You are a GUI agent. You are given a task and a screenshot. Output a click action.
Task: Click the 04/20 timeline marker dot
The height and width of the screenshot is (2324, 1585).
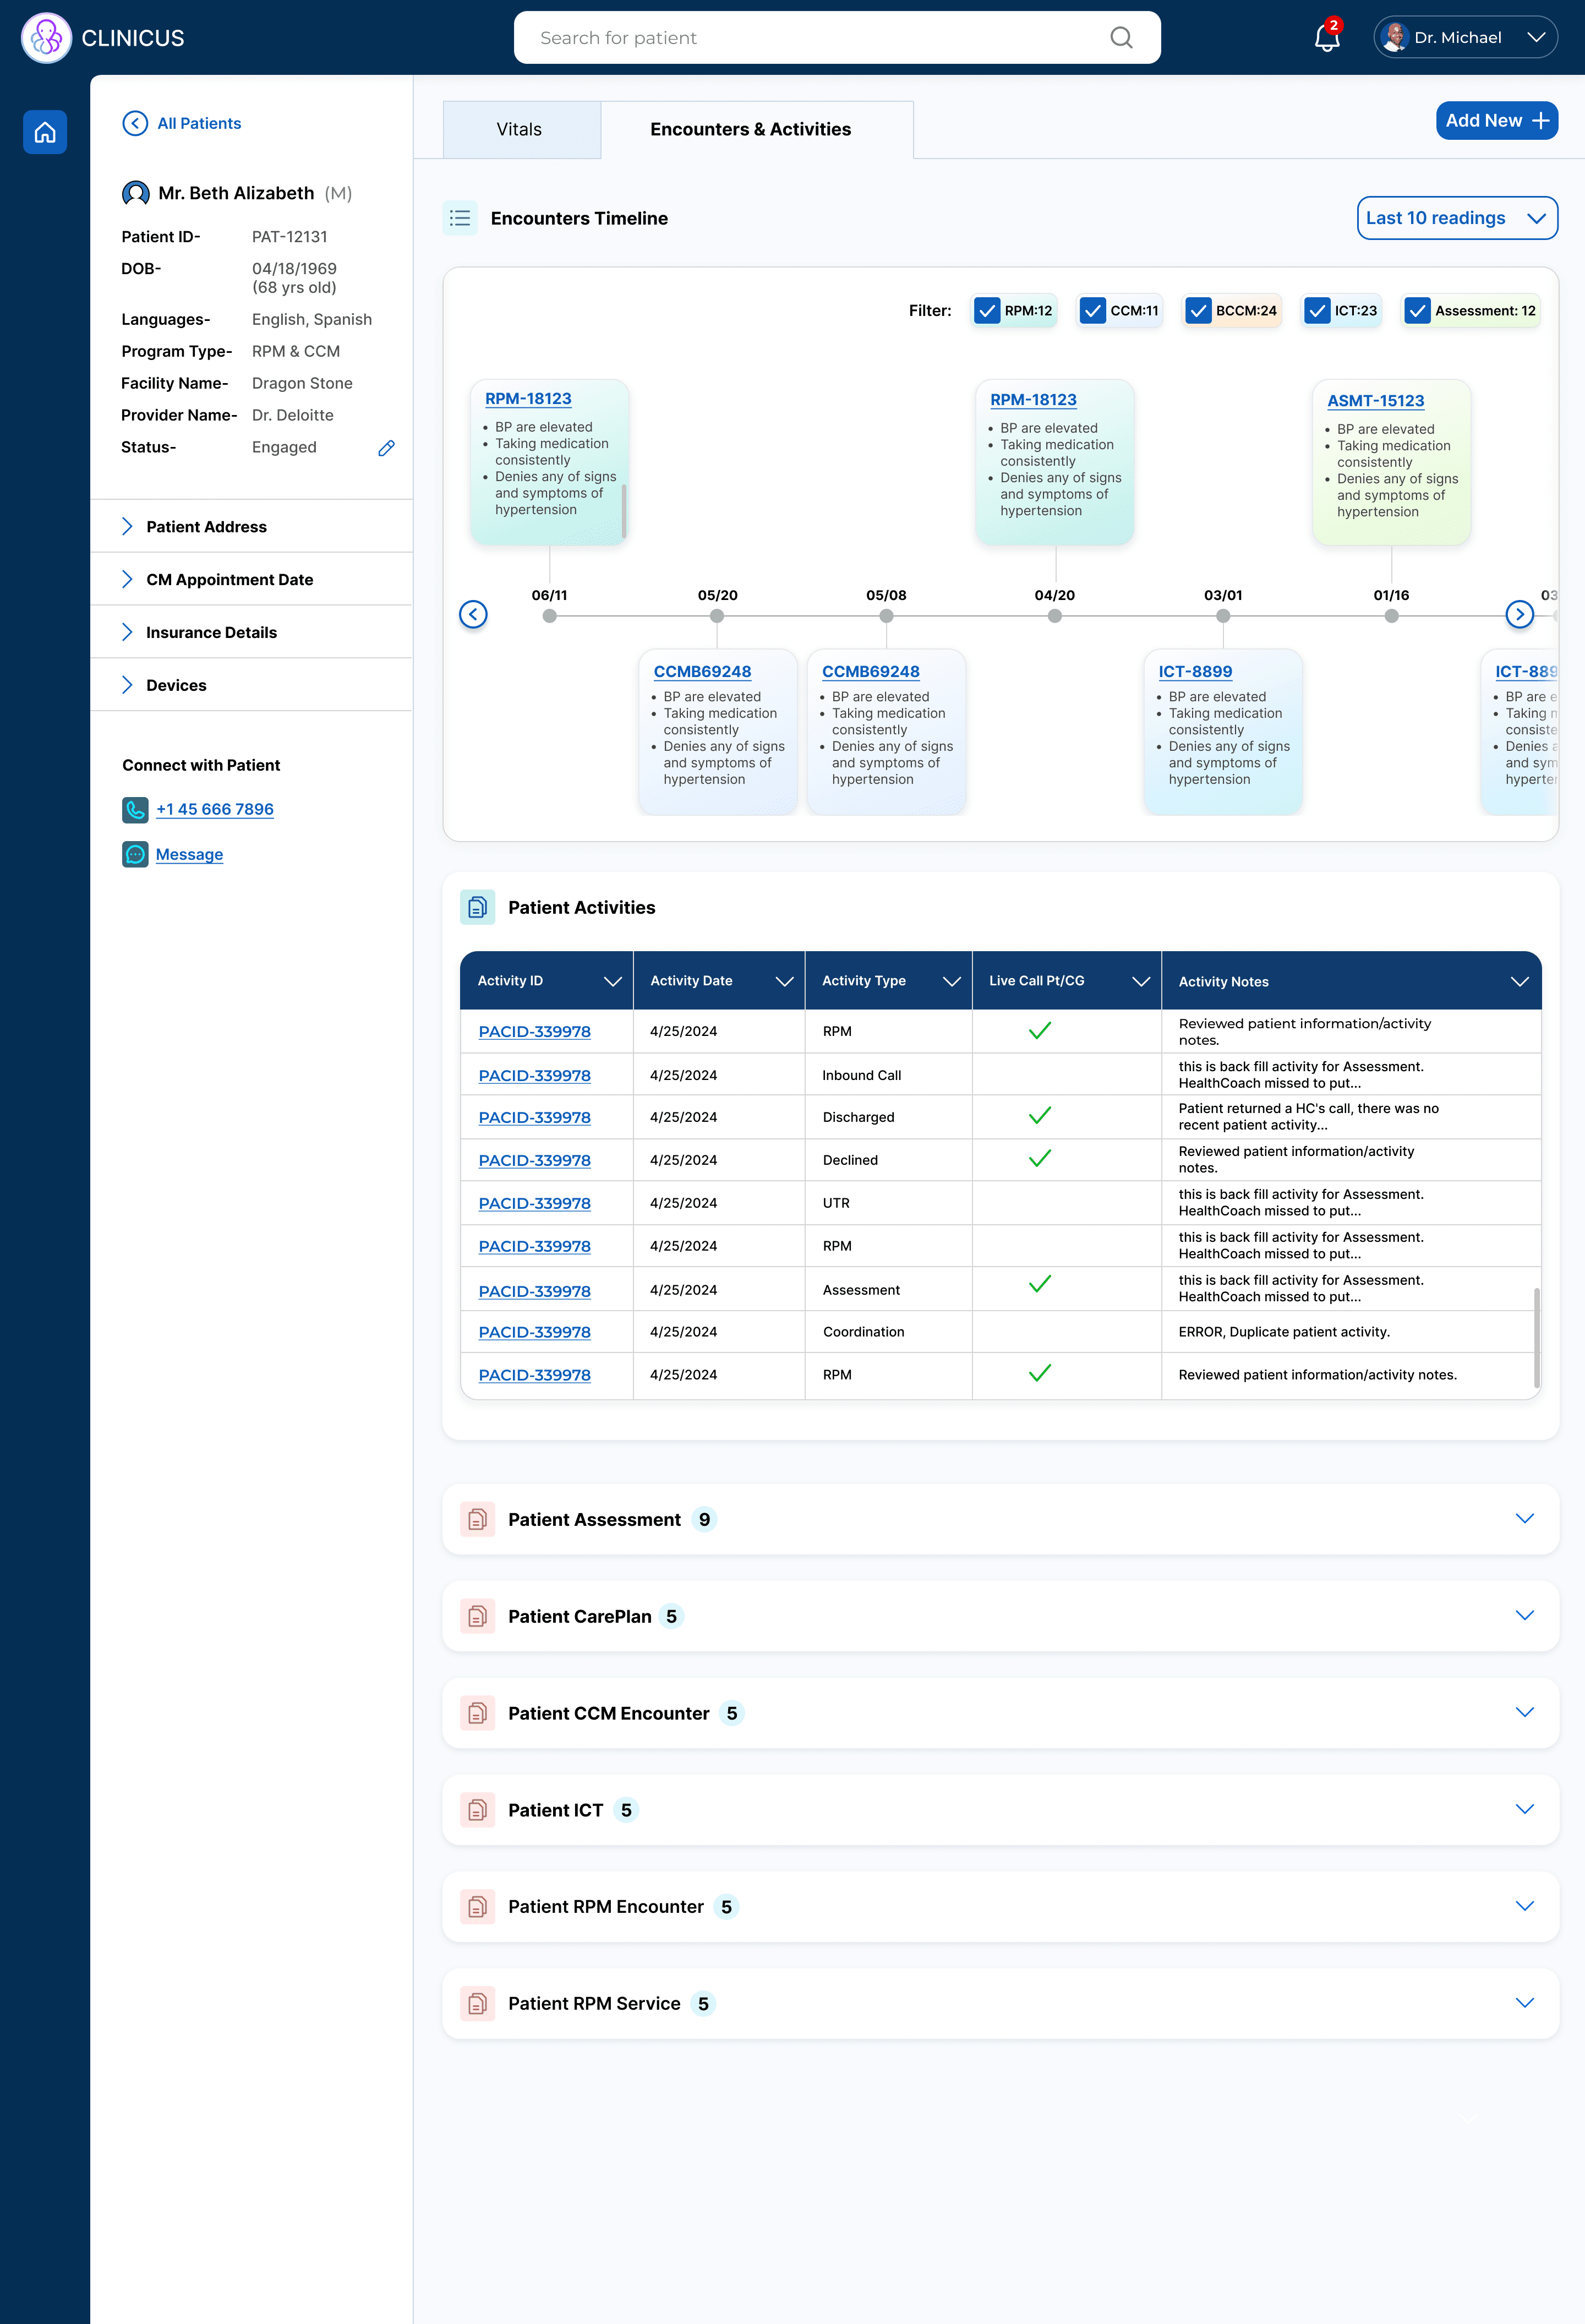point(1054,616)
